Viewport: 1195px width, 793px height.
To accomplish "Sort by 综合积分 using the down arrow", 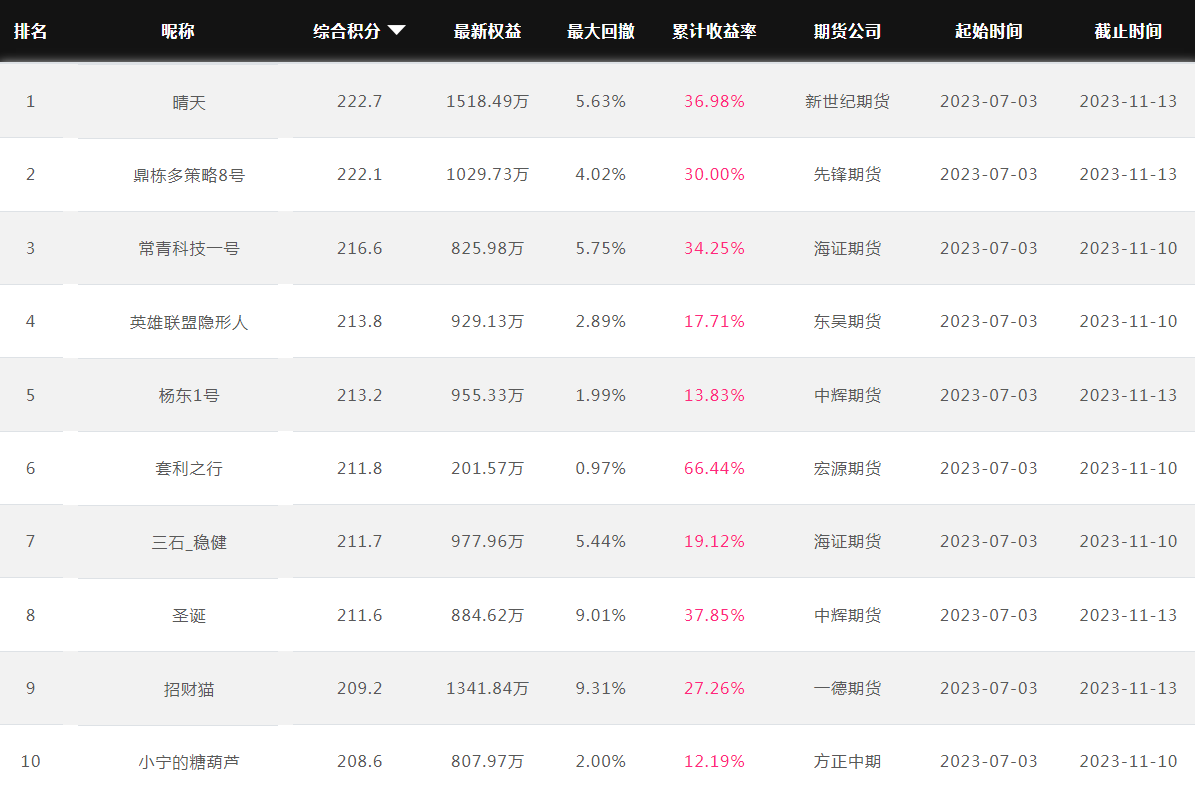I will [396, 30].
